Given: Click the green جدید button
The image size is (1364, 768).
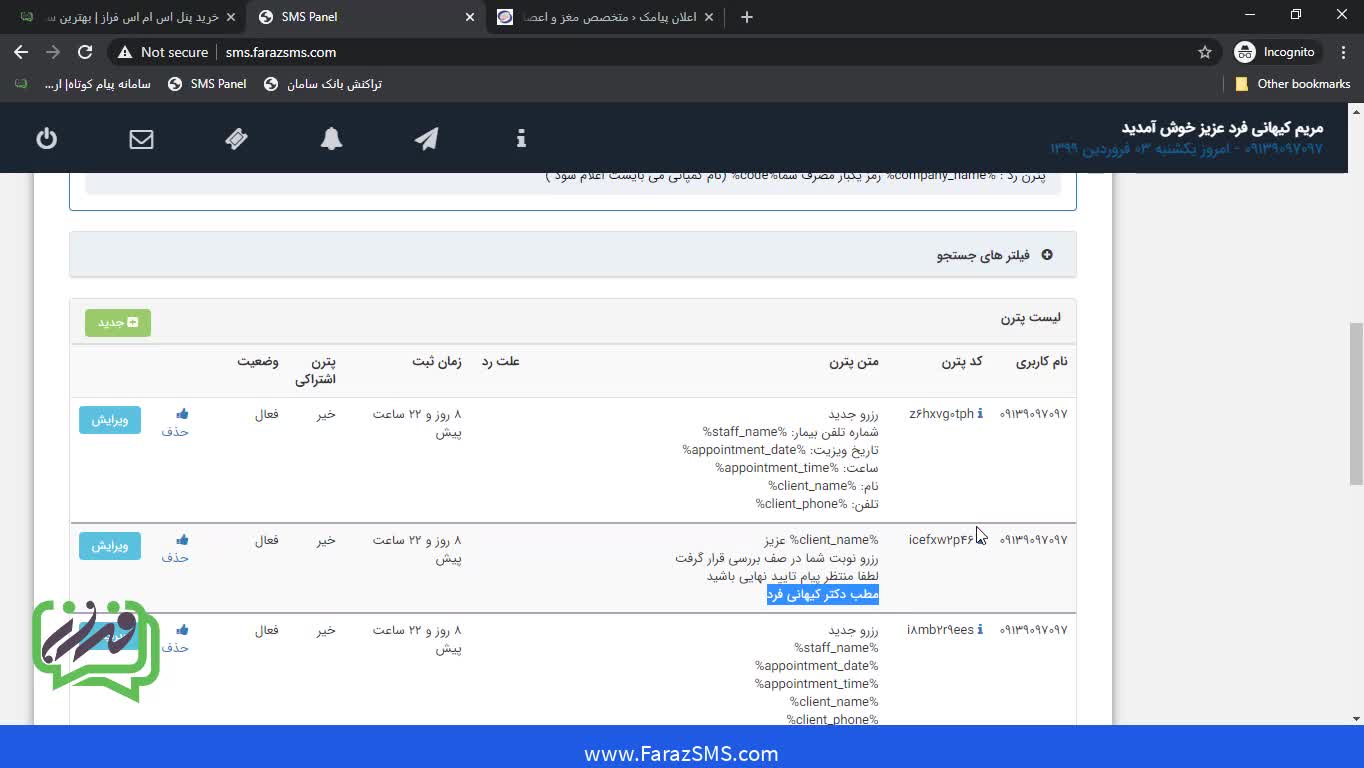Looking at the screenshot, I should click(118, 323).
